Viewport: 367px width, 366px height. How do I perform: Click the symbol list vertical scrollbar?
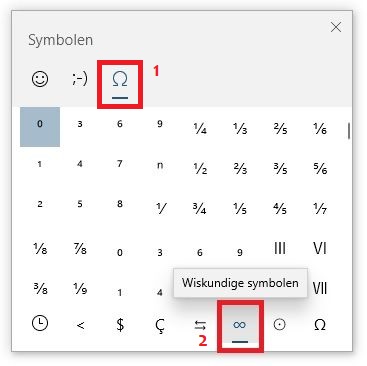tap(349, 131)
